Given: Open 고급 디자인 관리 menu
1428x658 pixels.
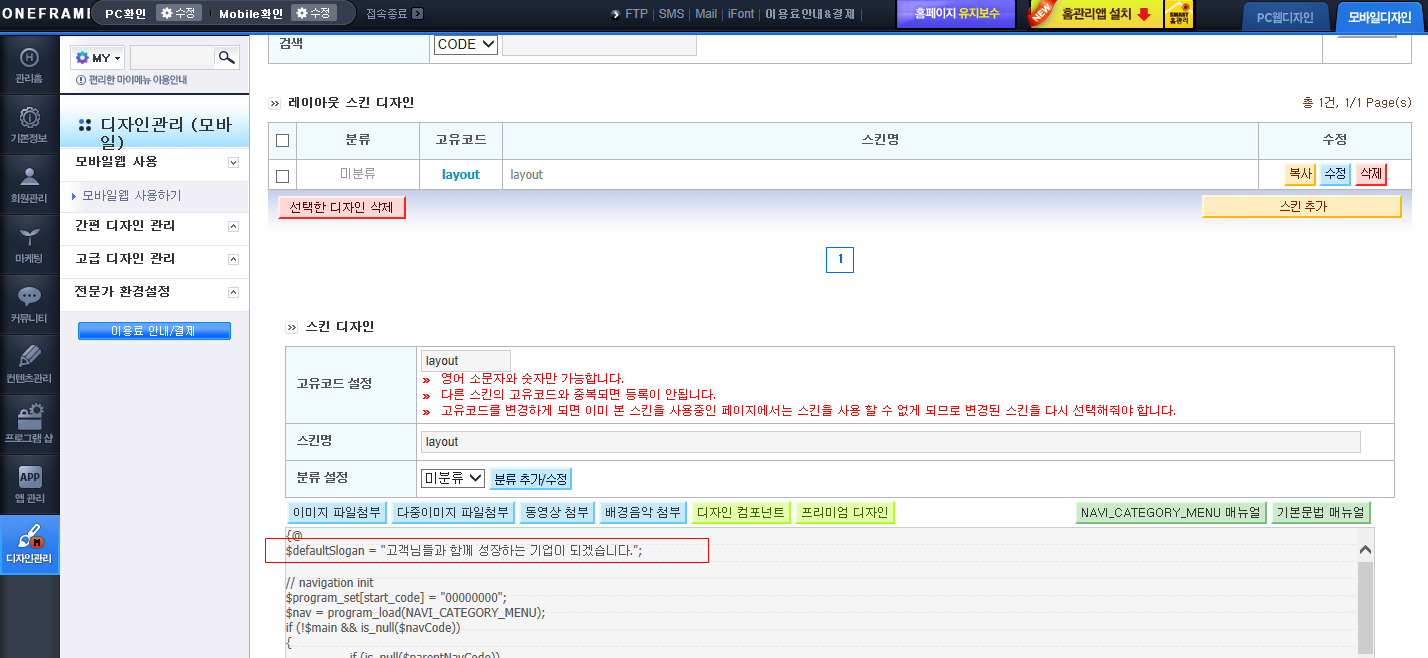Looking at the screenshot, I should 125,259.
